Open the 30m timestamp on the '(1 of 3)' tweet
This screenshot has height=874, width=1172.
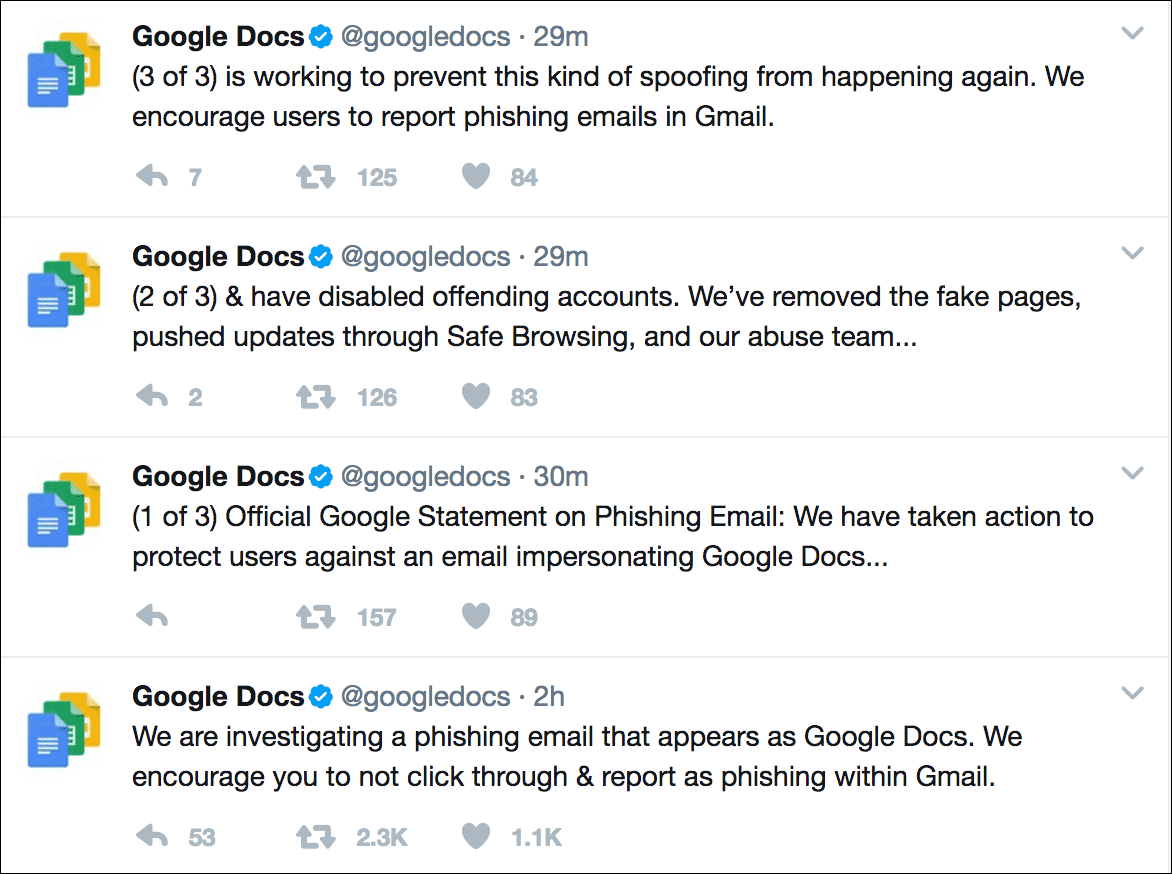(561, 477)
